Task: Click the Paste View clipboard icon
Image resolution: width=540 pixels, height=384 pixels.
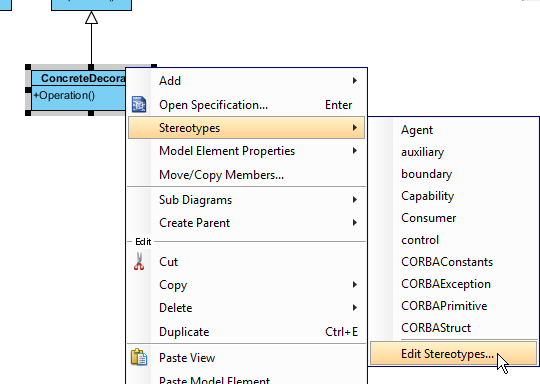Action: click(x=139, y=357)
